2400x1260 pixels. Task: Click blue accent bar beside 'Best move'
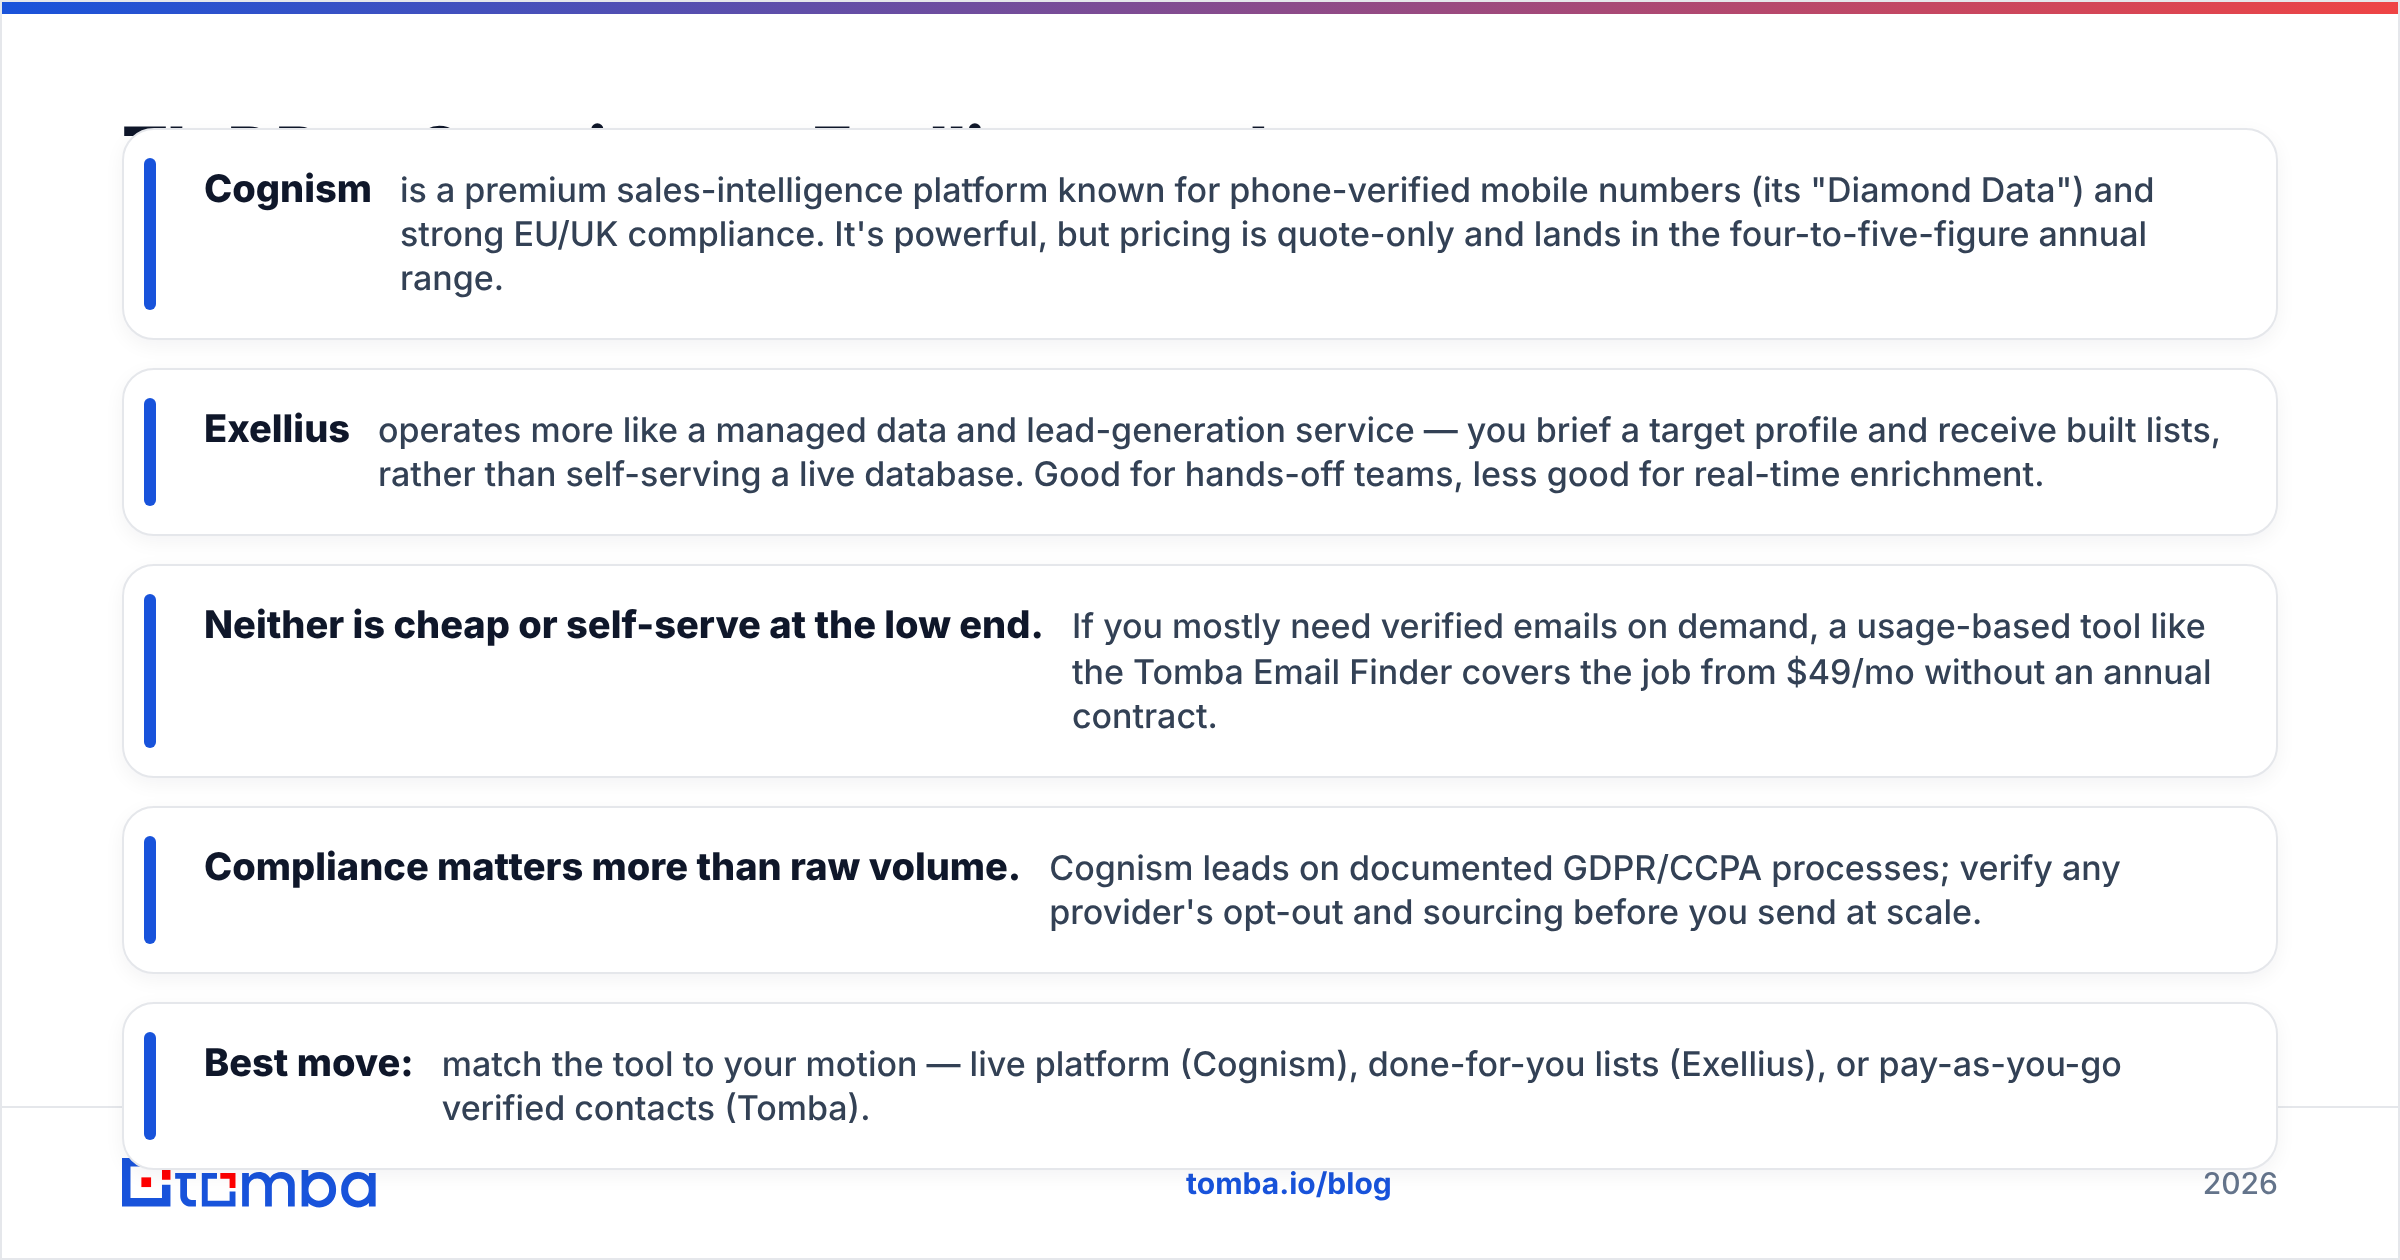coord(150,1086)
